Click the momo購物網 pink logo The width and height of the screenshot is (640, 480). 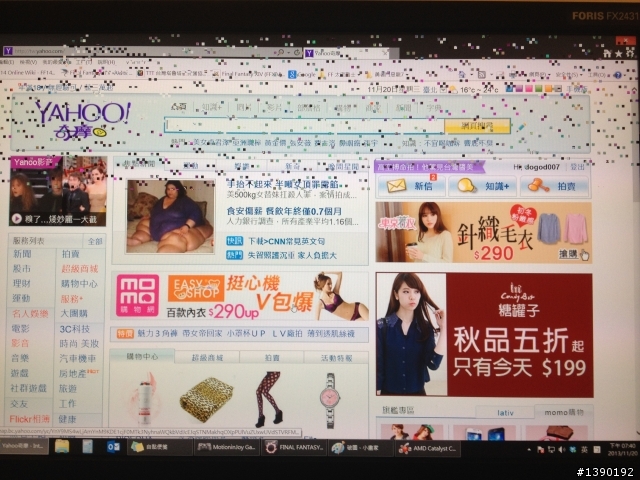pos(137,295)
